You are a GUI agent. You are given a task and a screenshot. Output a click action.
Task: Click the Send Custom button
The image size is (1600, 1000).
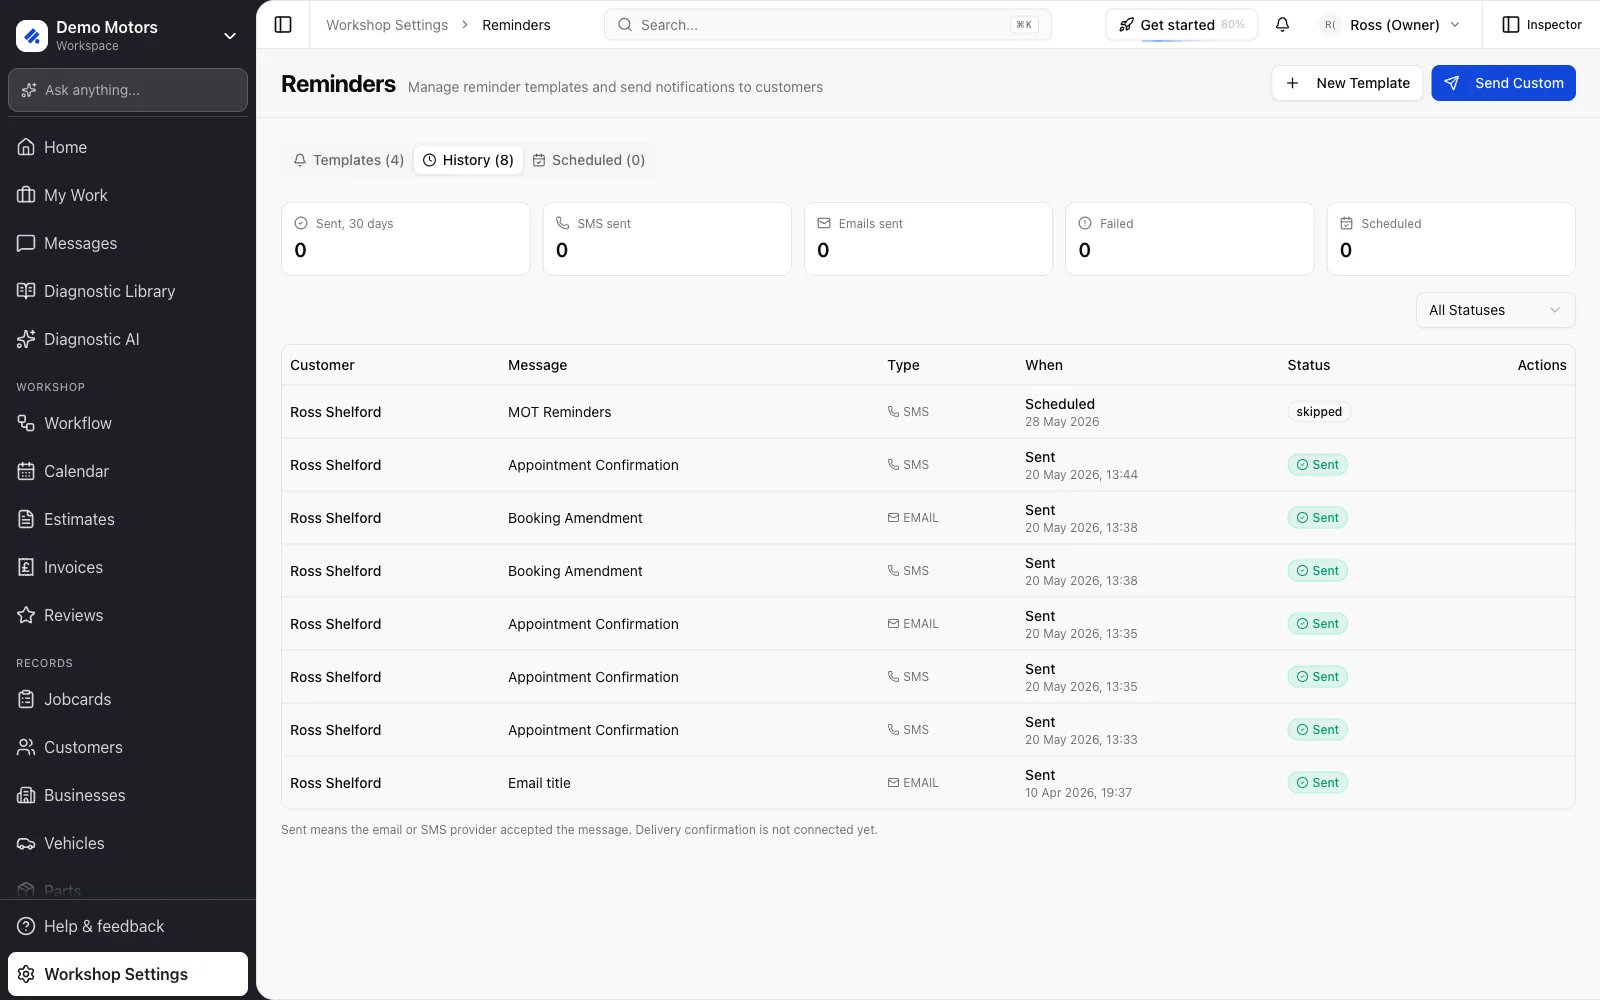coord(1503,83)
